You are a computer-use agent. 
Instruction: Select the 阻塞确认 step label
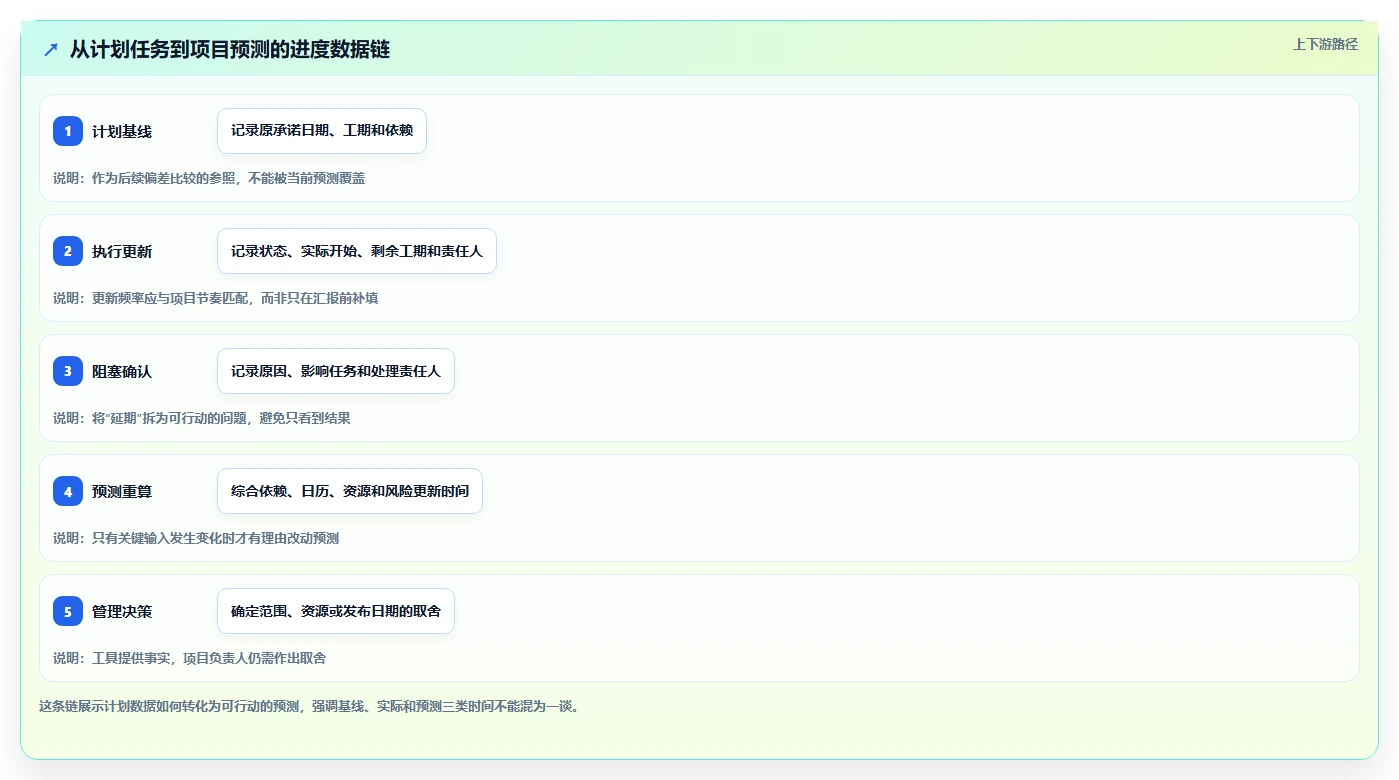pyautogui.click(x=122, y=372)
